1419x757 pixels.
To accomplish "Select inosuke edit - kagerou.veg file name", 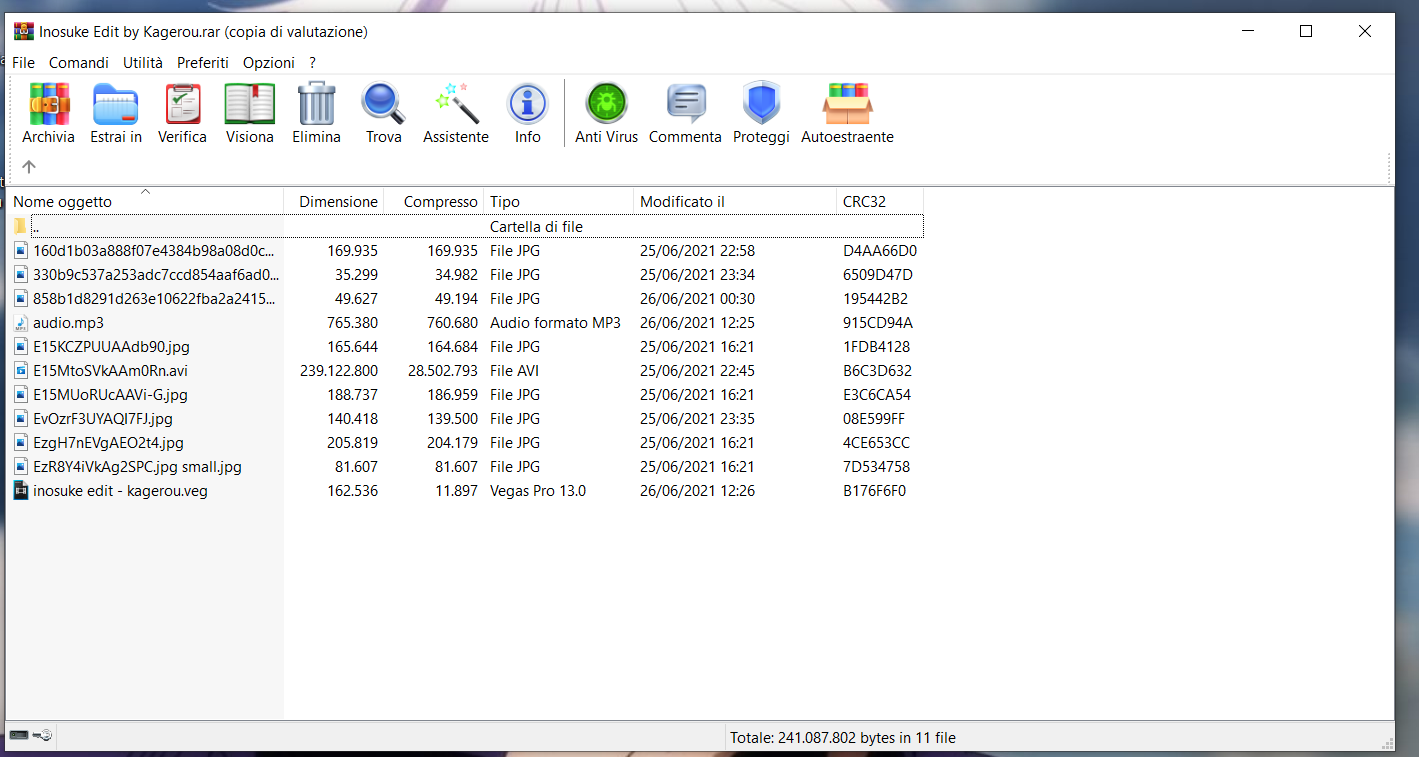I will click(x=120, y=491).
